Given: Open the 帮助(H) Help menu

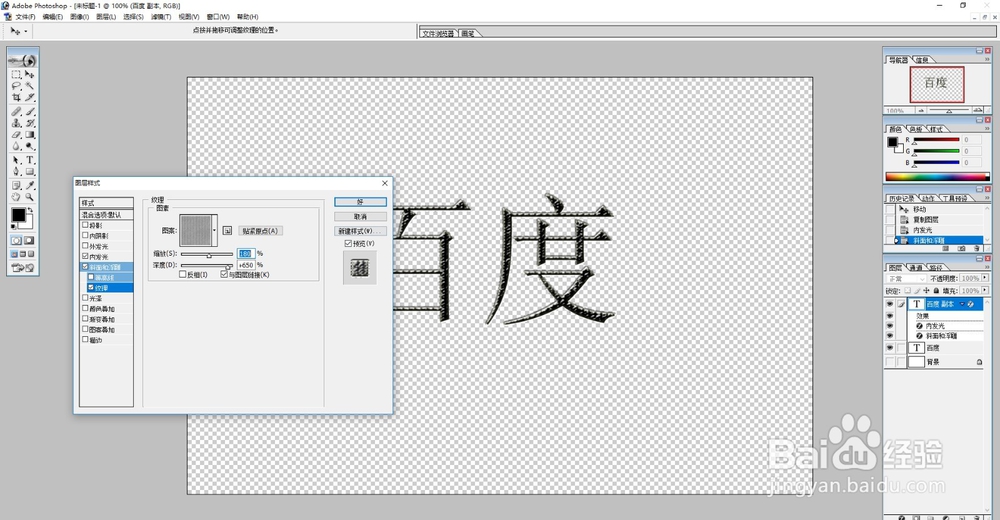Looking at the screenshot, I should pos(247,17).
